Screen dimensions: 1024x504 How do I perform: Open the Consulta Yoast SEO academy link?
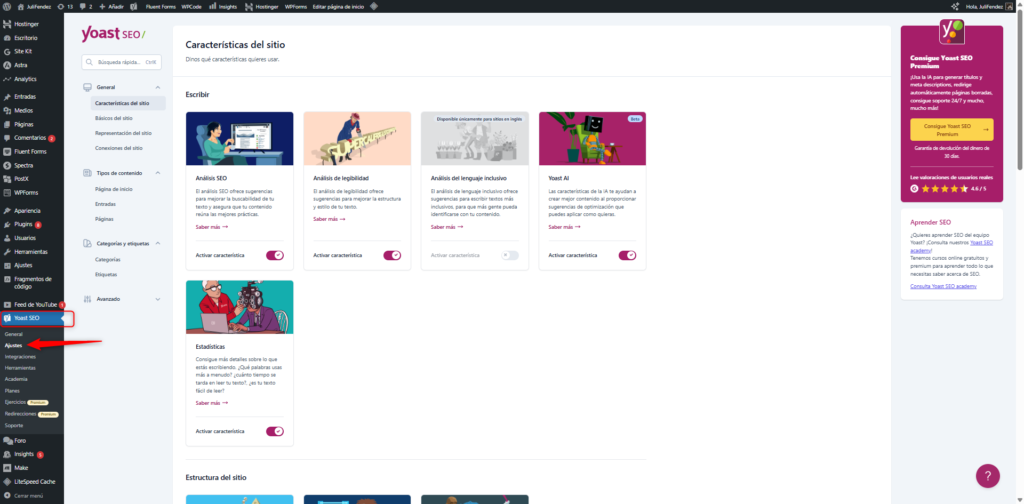click(x=943, y=286)
